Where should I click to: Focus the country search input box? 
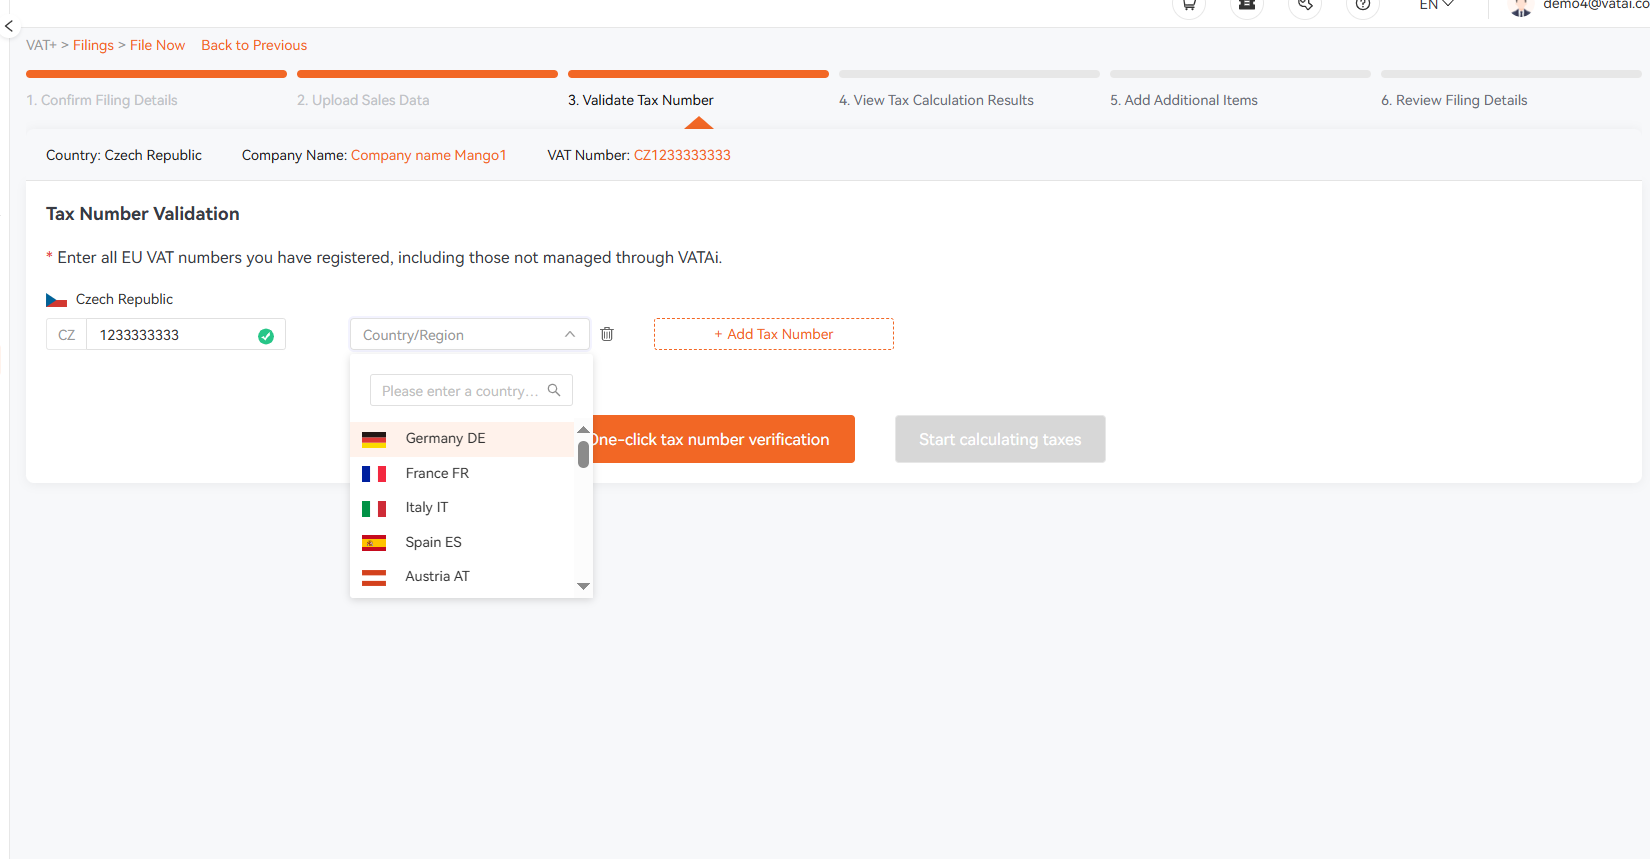click(x=471, y=390)
